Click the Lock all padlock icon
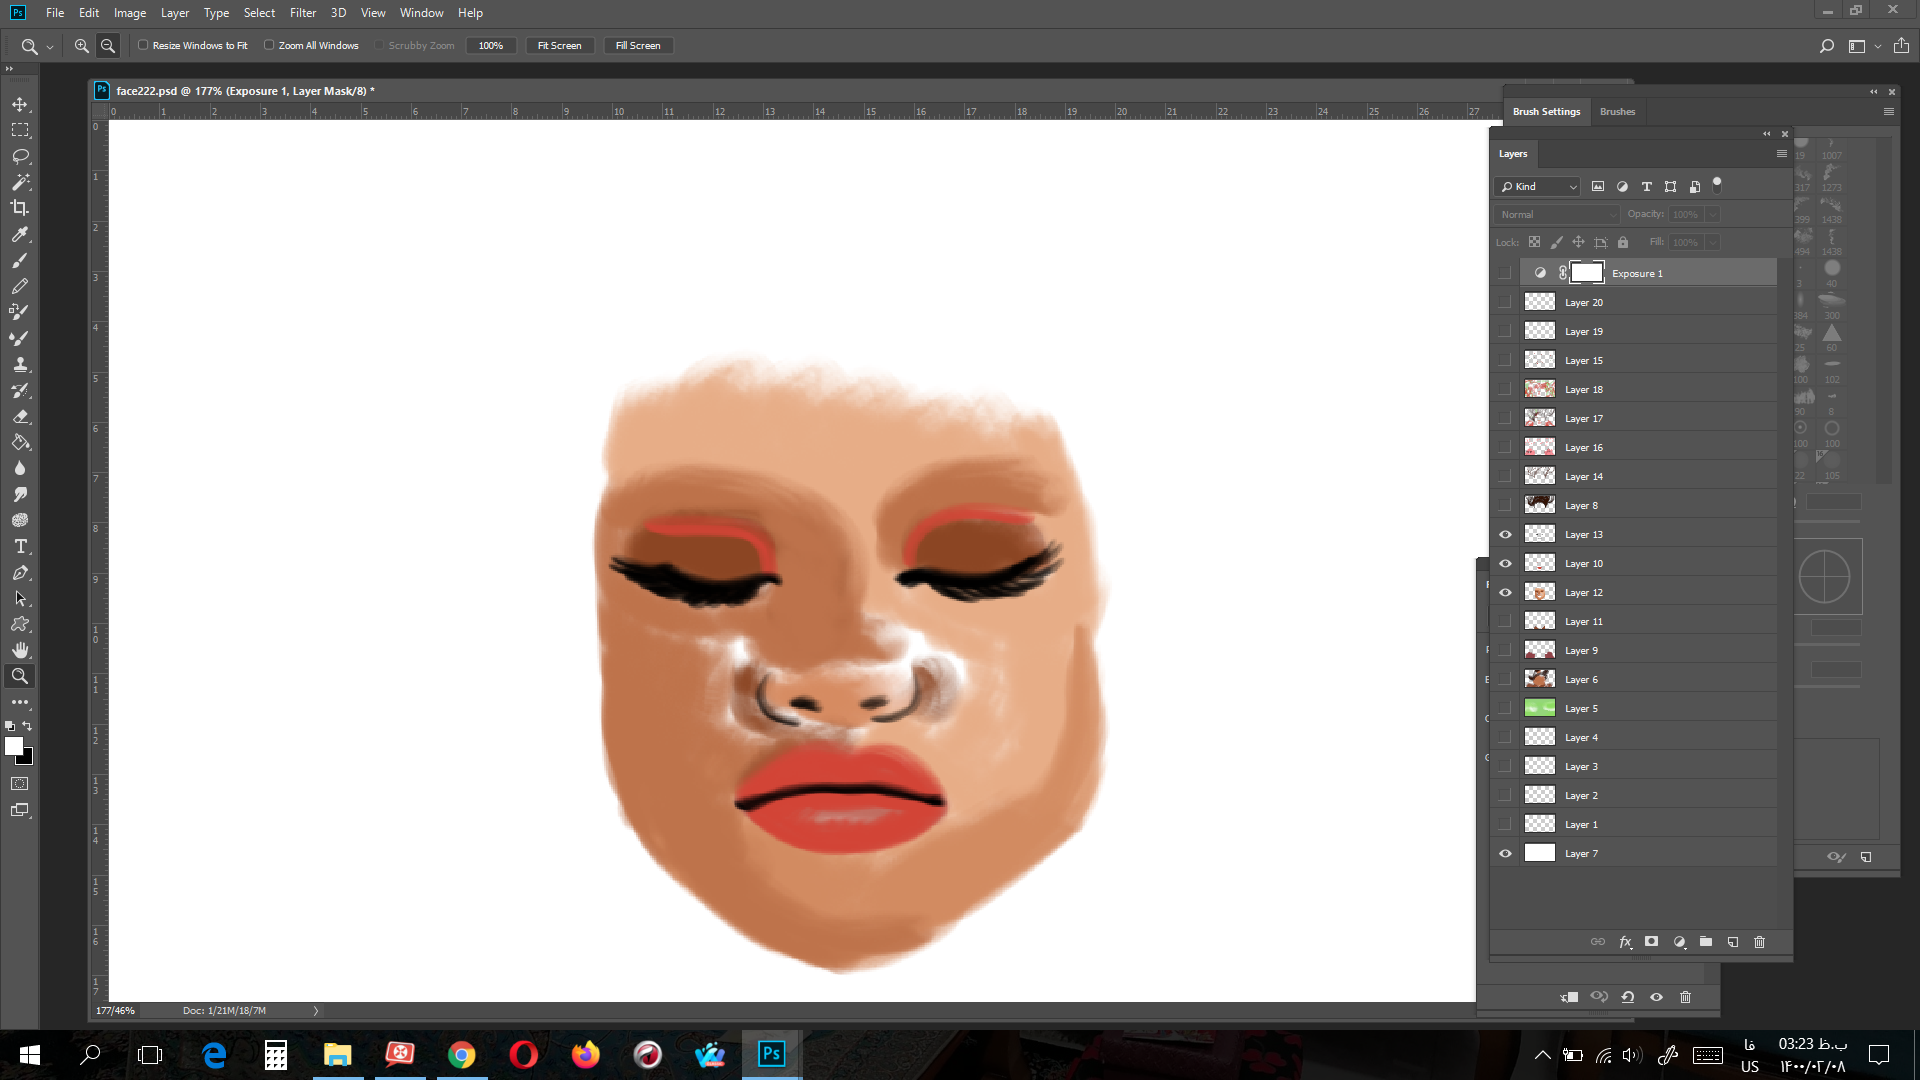1920x1080 pixels. click(1623, 243)
